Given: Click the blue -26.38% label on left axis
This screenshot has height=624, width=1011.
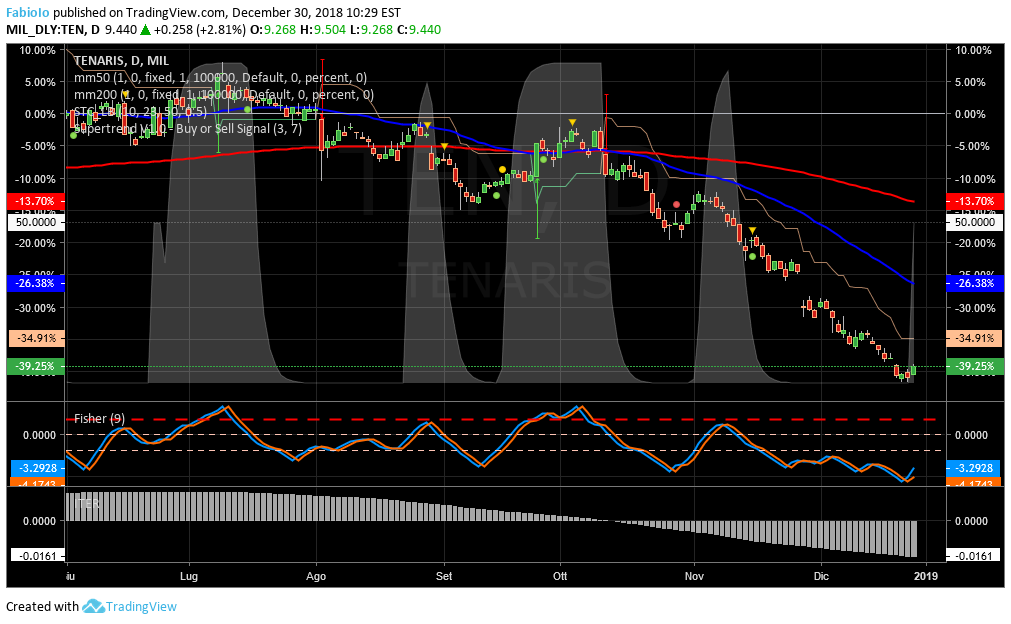Looking at the screenshot, I should click(35, 283).
